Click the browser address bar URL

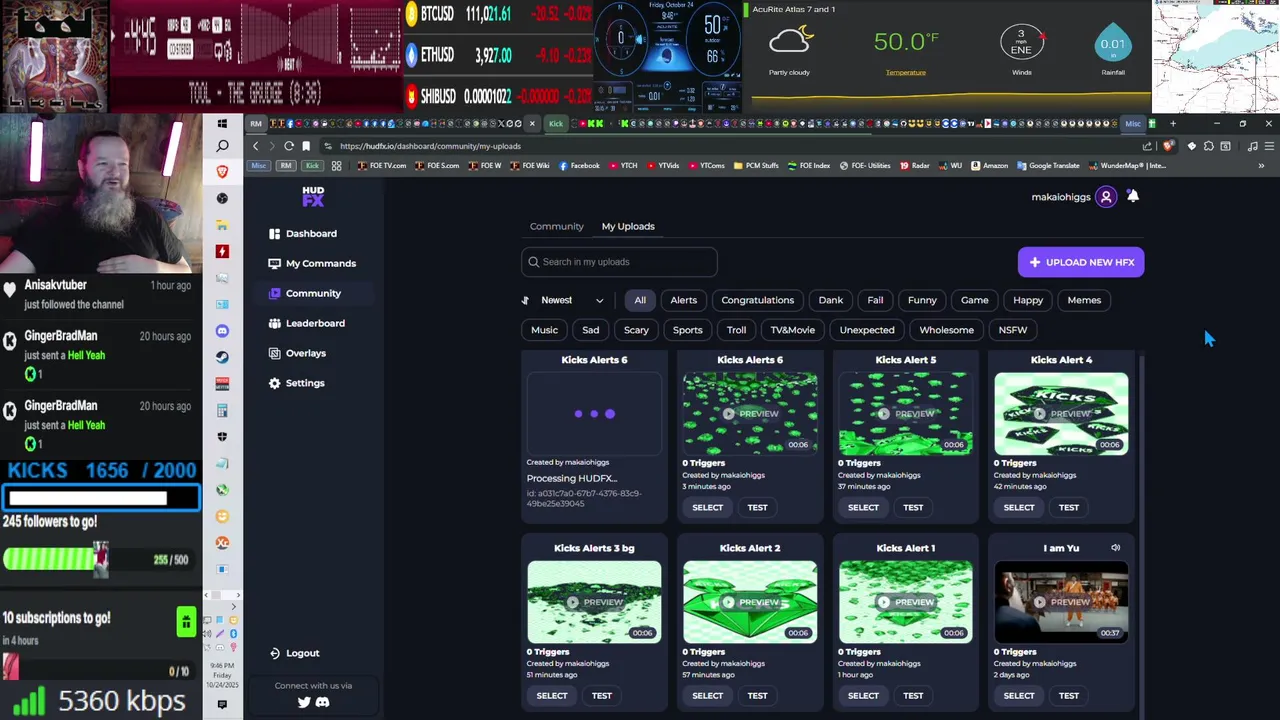point(430,146)
